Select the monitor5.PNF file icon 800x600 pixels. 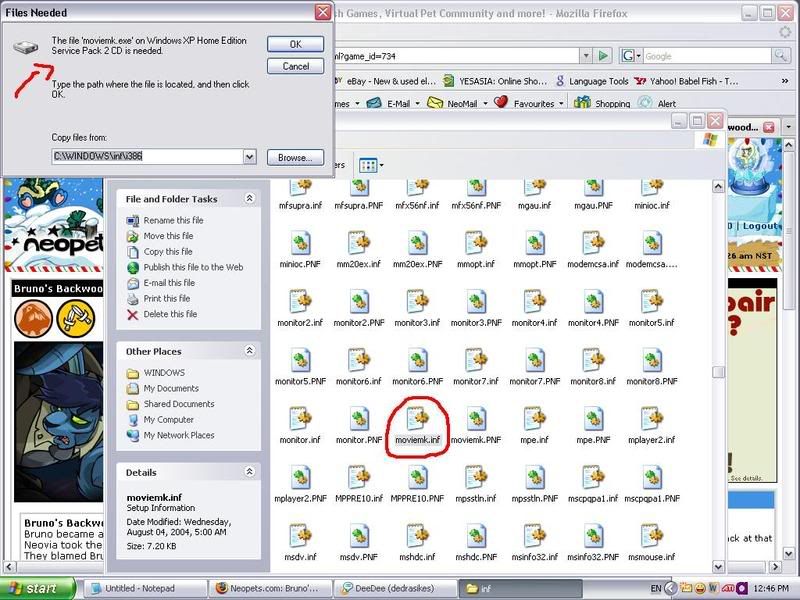[x=300, y=360]
